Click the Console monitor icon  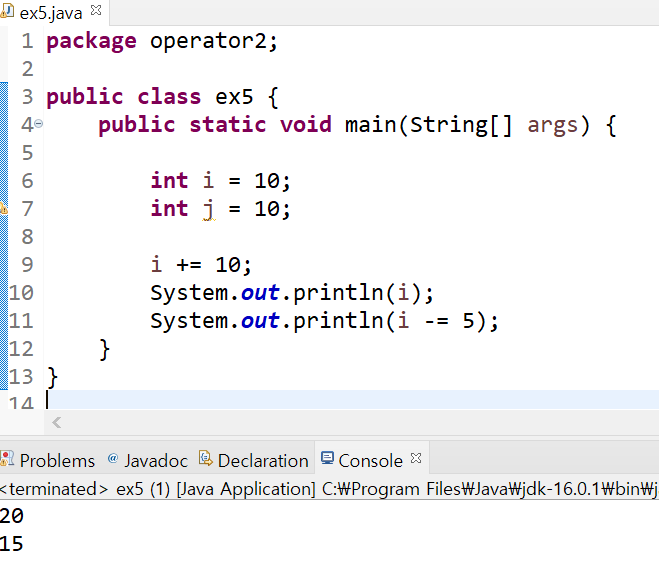[327, 458]
